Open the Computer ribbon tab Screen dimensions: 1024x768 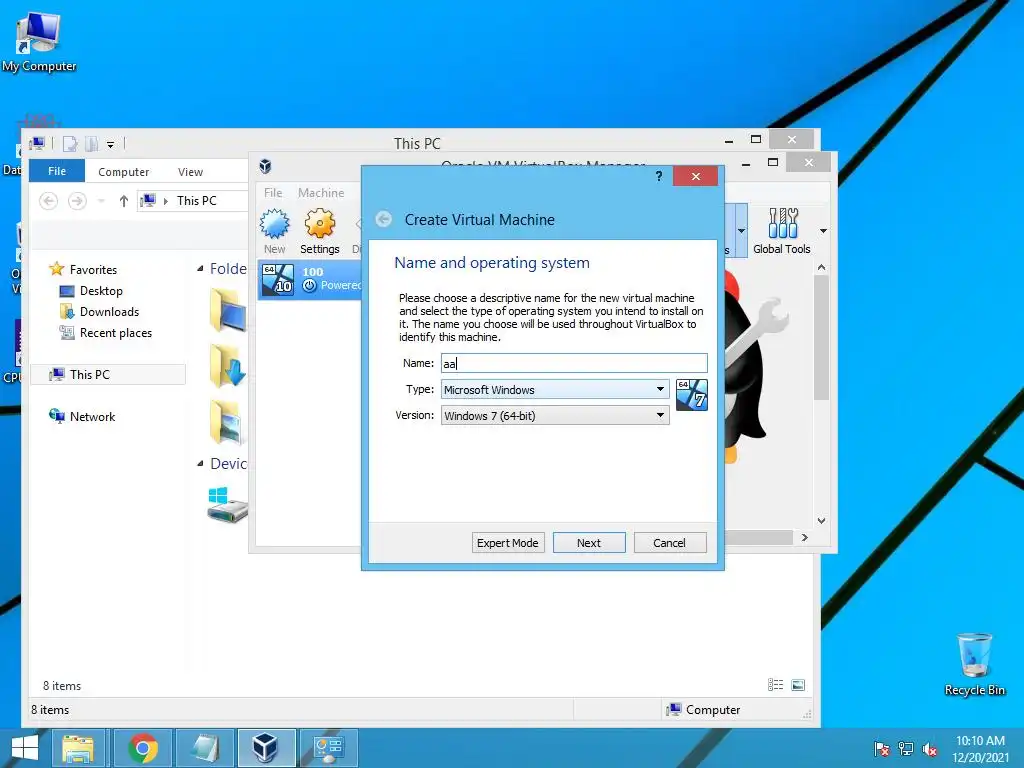pyautogui.click(x=123, y=172)
